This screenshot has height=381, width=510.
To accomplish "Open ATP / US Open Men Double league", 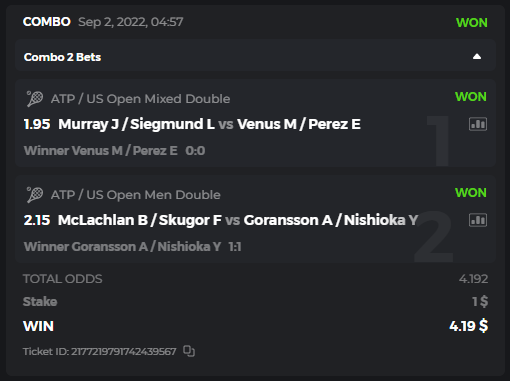I will [136, 195].
